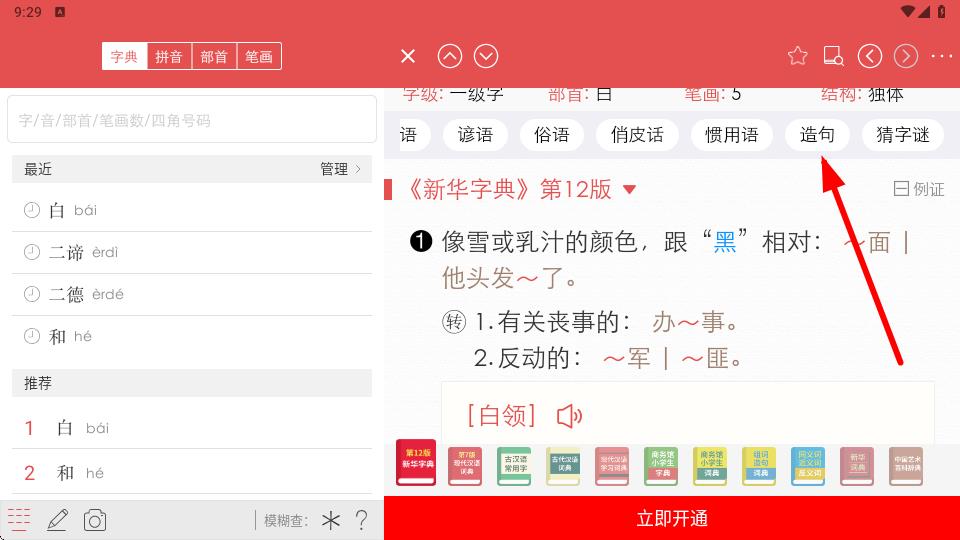The image size is (960, 540).
Task: Open camera photo lookup
Action: click(x=95, y=520)
